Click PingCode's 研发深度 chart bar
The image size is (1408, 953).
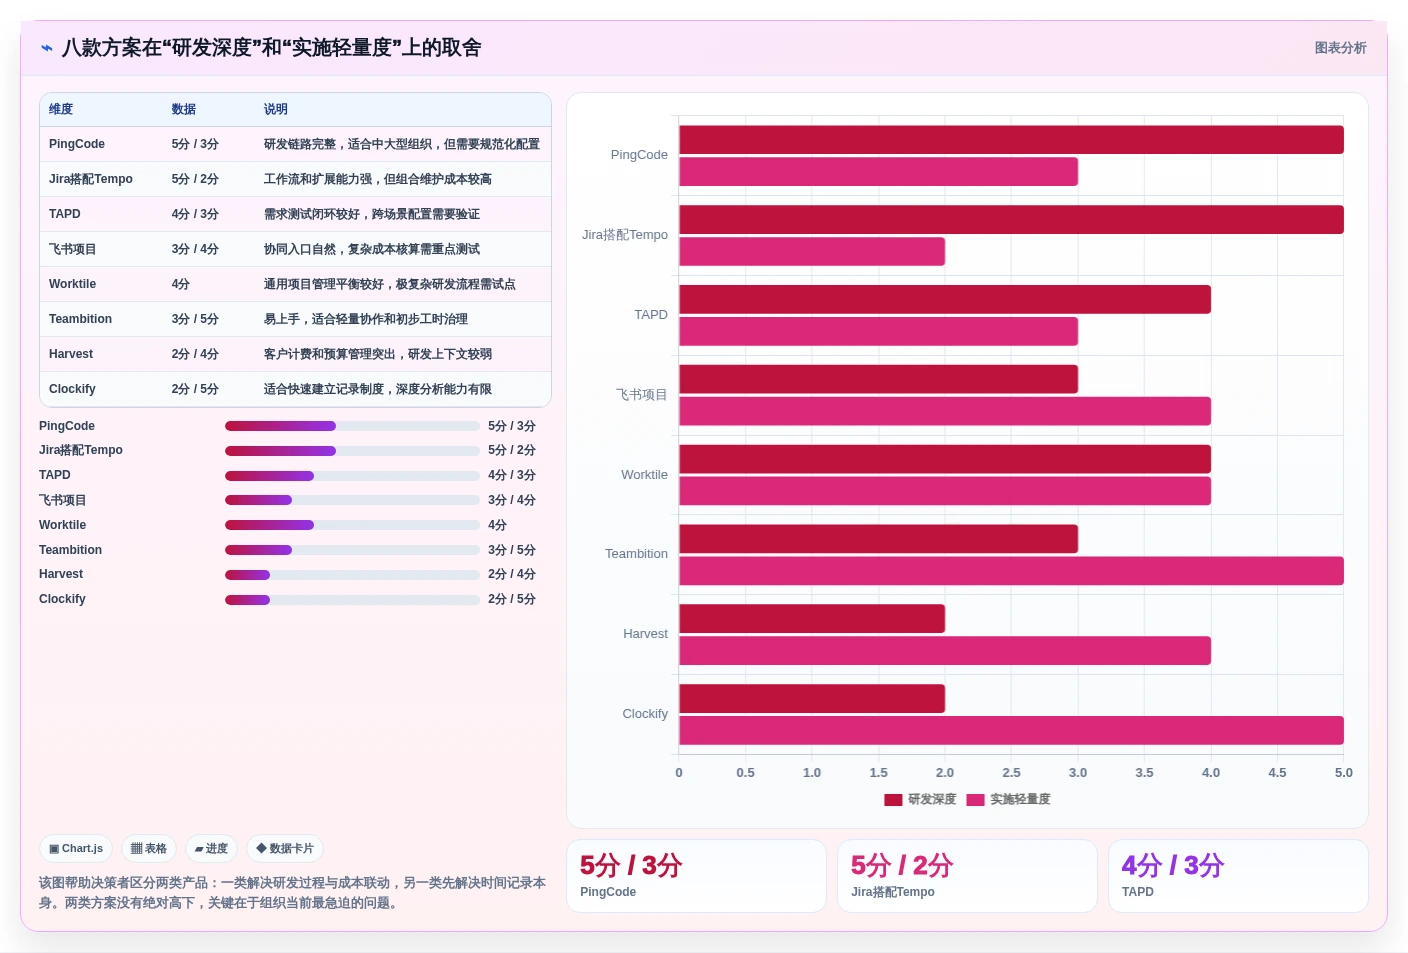click(1011, 140)
